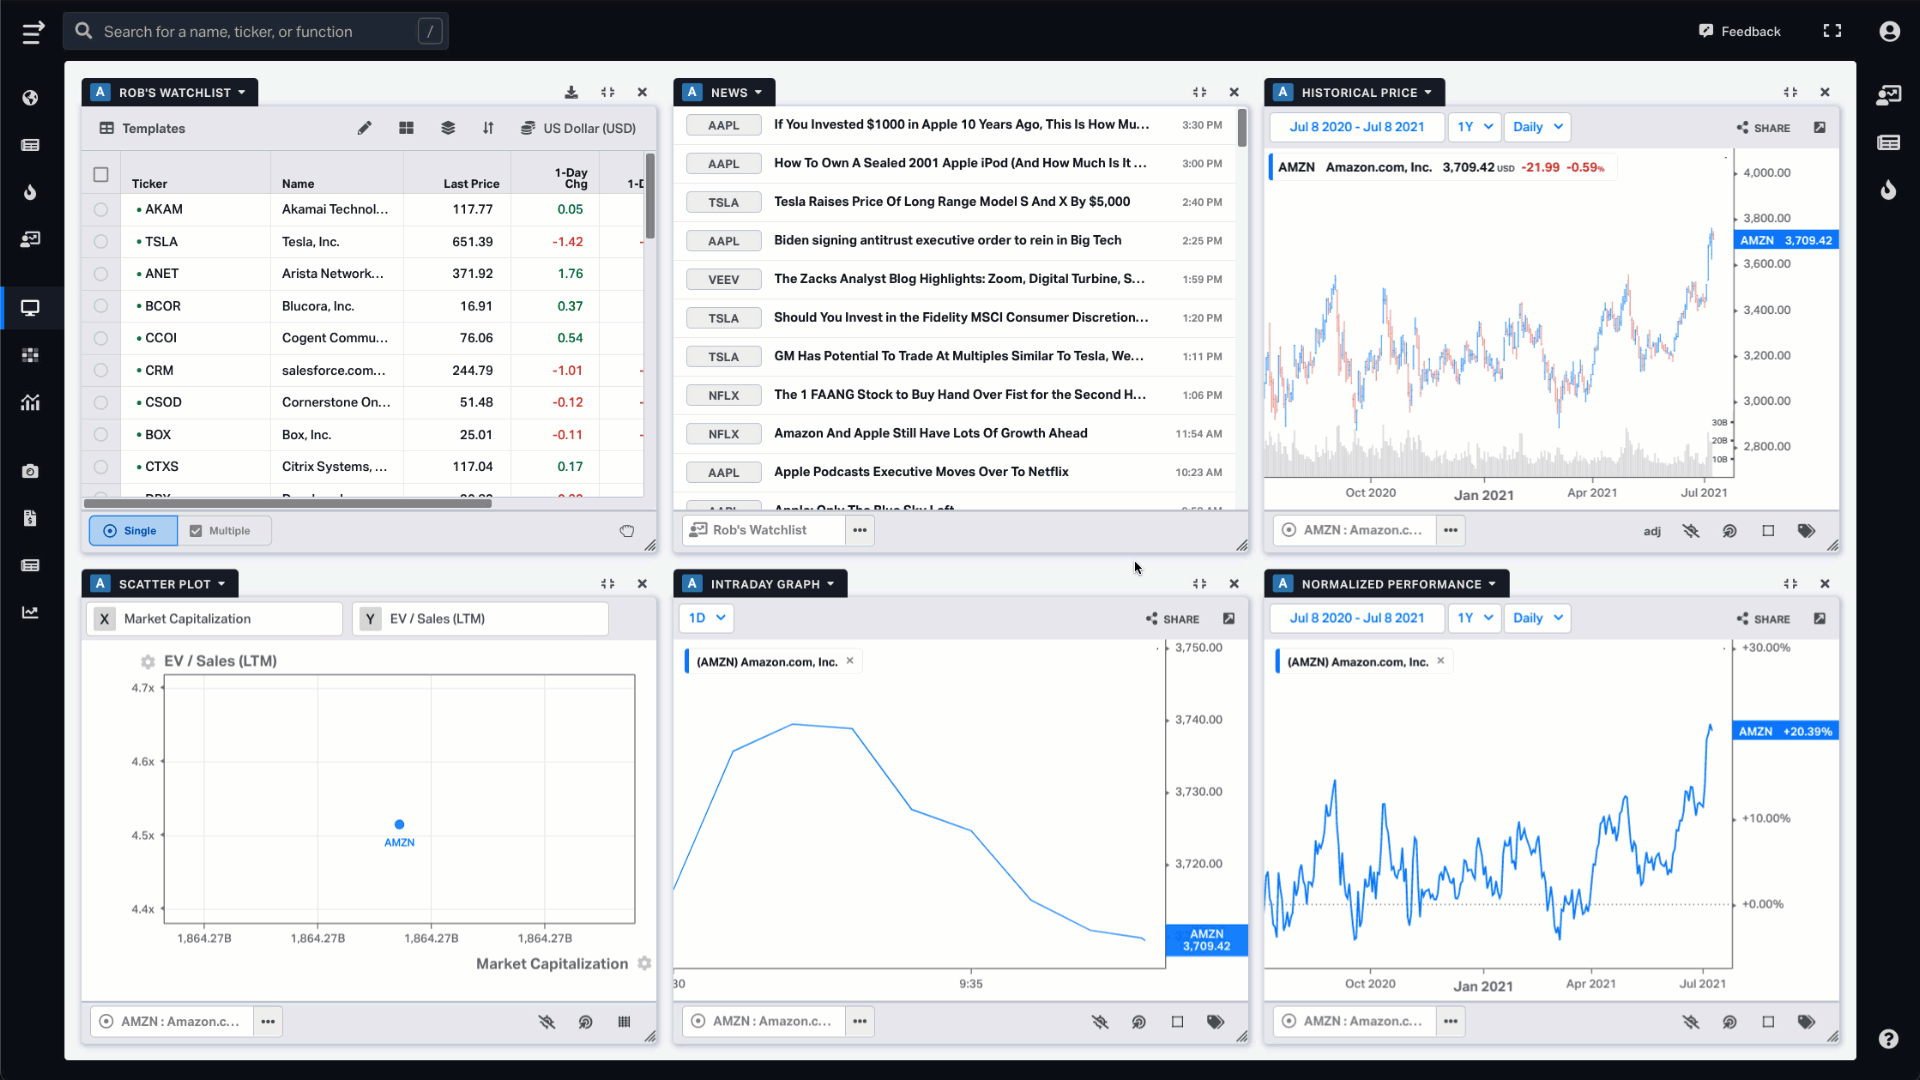This screenshot has height=1080, width=1920.
Task: Select the AKAM row radio button
Action: tap(101, 210)
